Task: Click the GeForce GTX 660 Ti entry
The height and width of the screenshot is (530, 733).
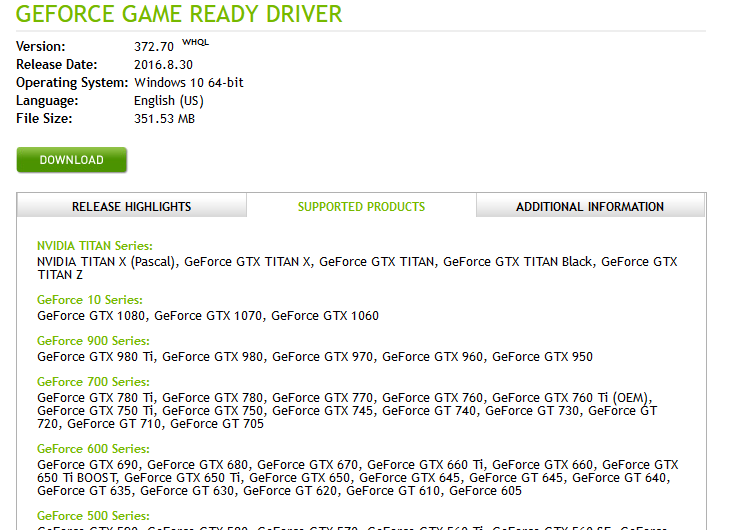Action: coord(425,465)
